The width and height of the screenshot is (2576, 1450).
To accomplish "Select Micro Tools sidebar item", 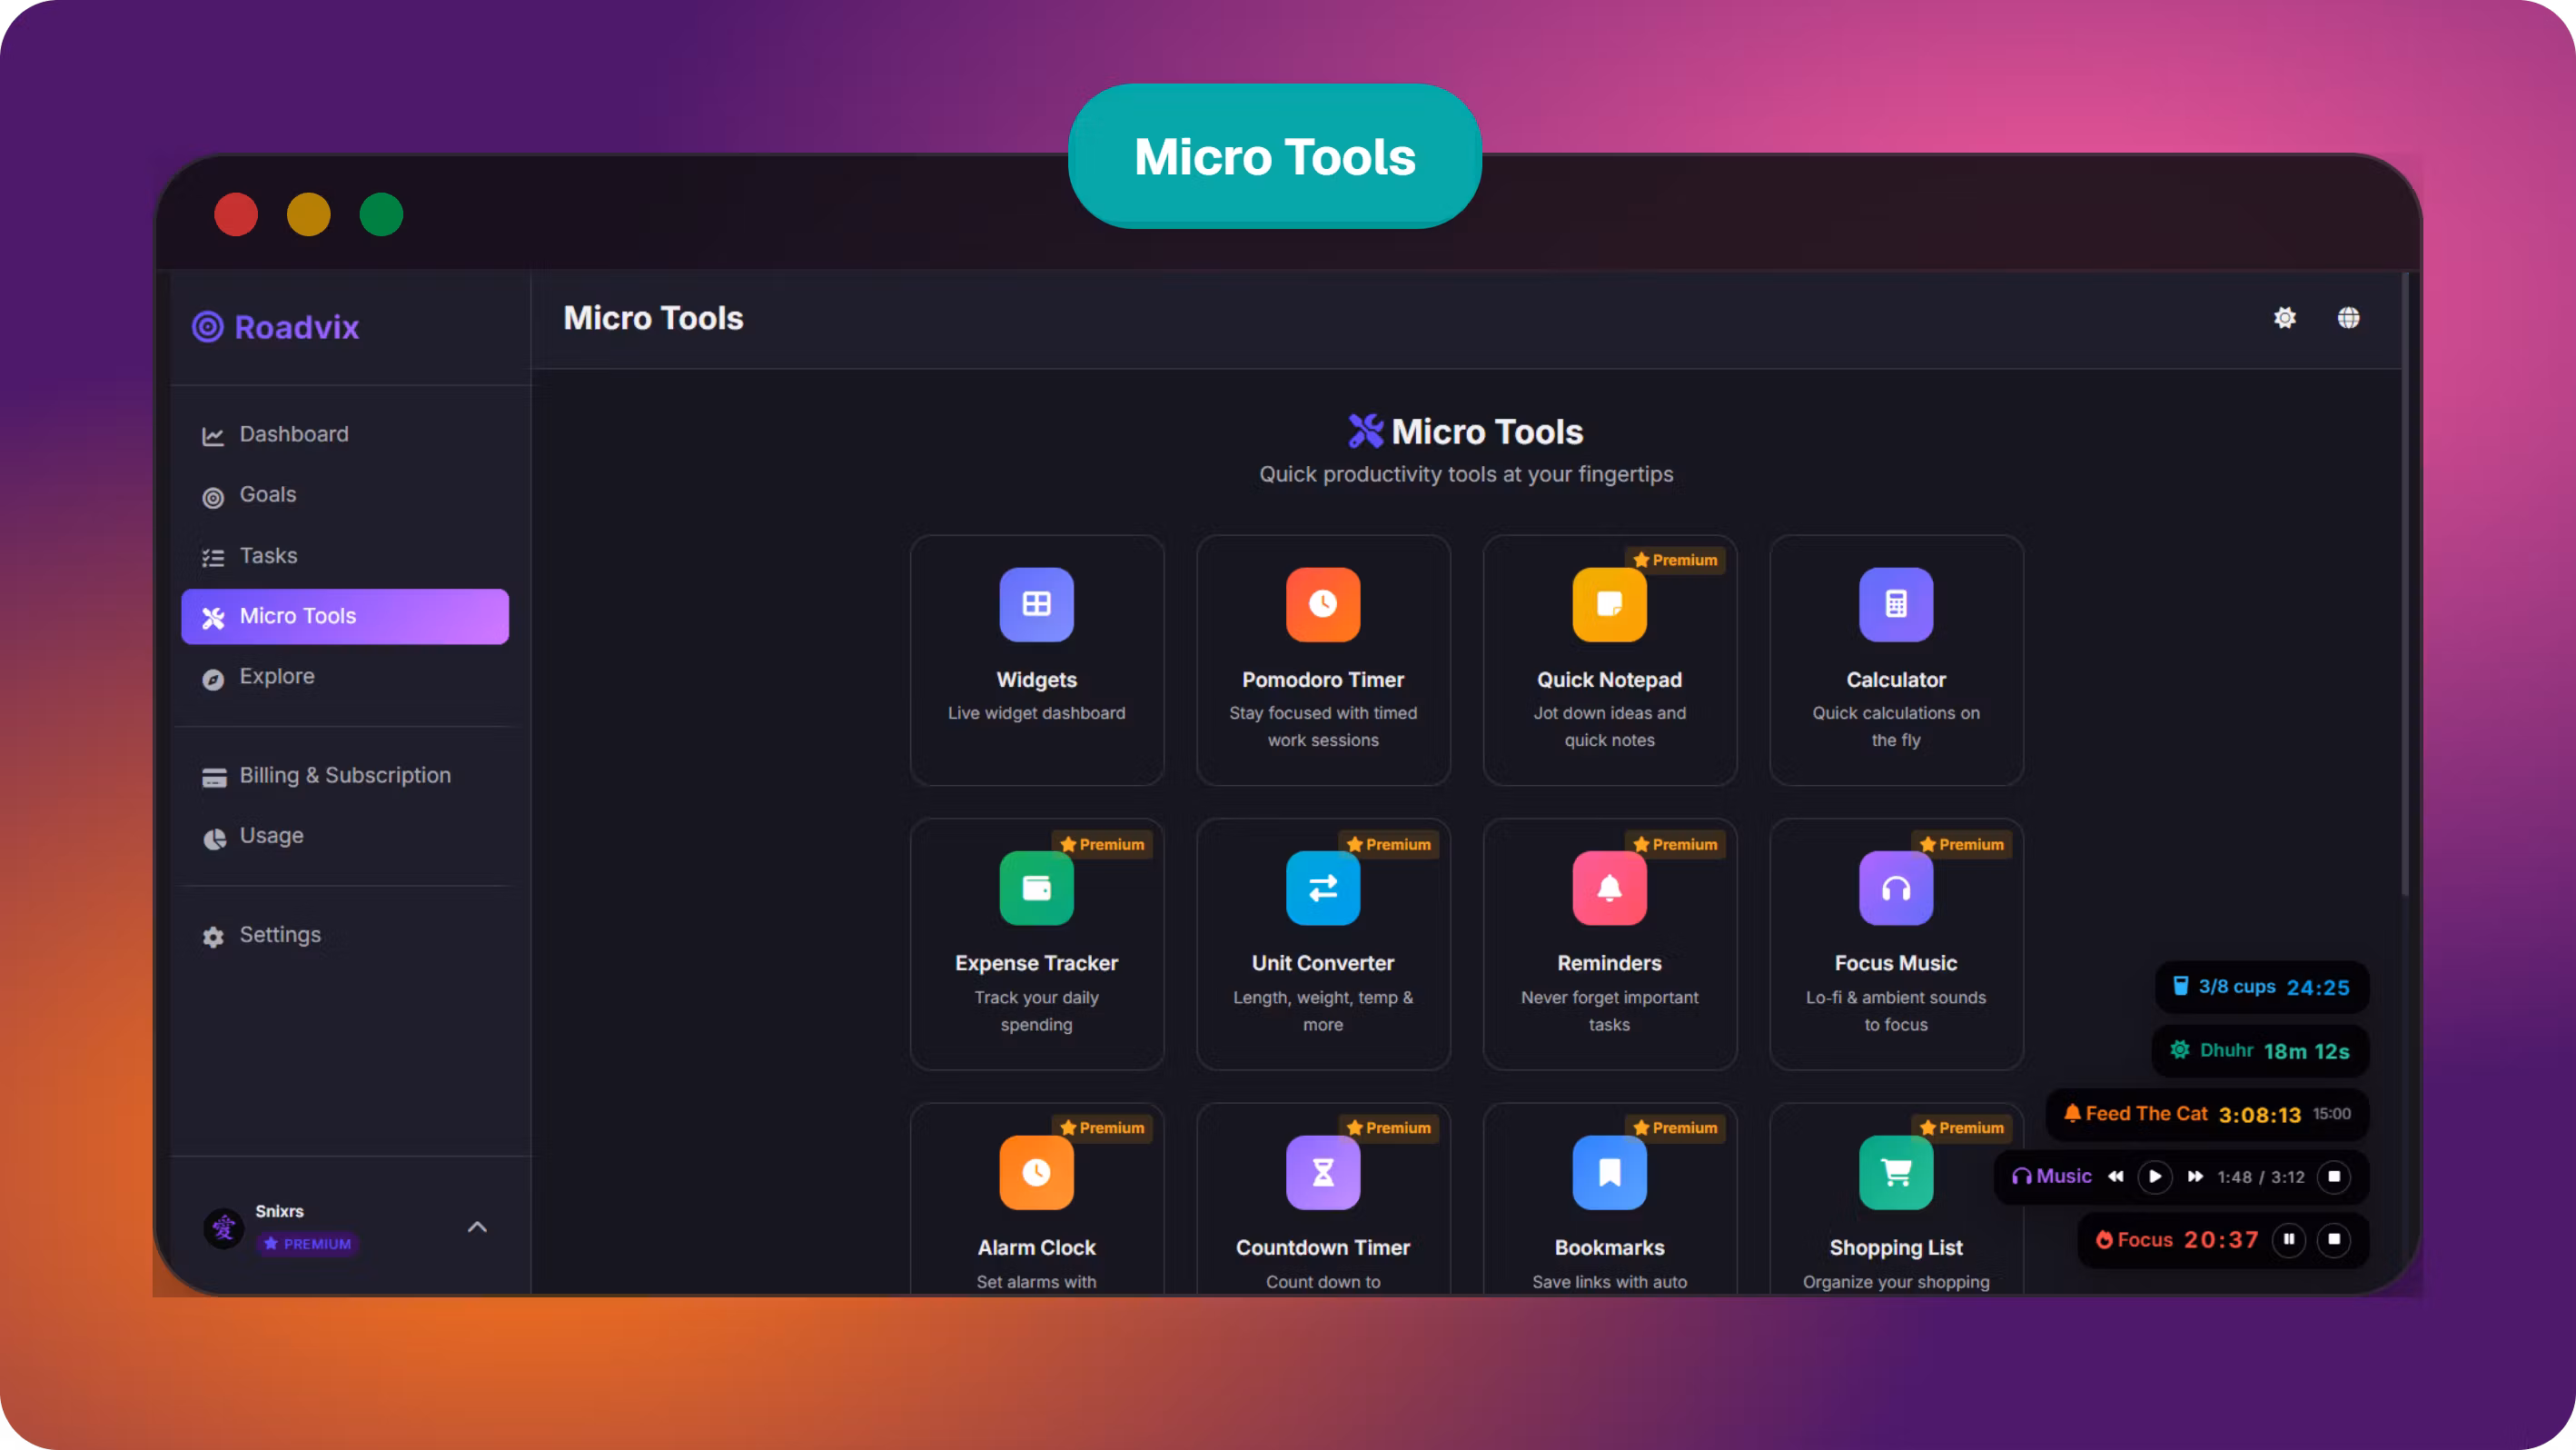I will pos(345,616).
